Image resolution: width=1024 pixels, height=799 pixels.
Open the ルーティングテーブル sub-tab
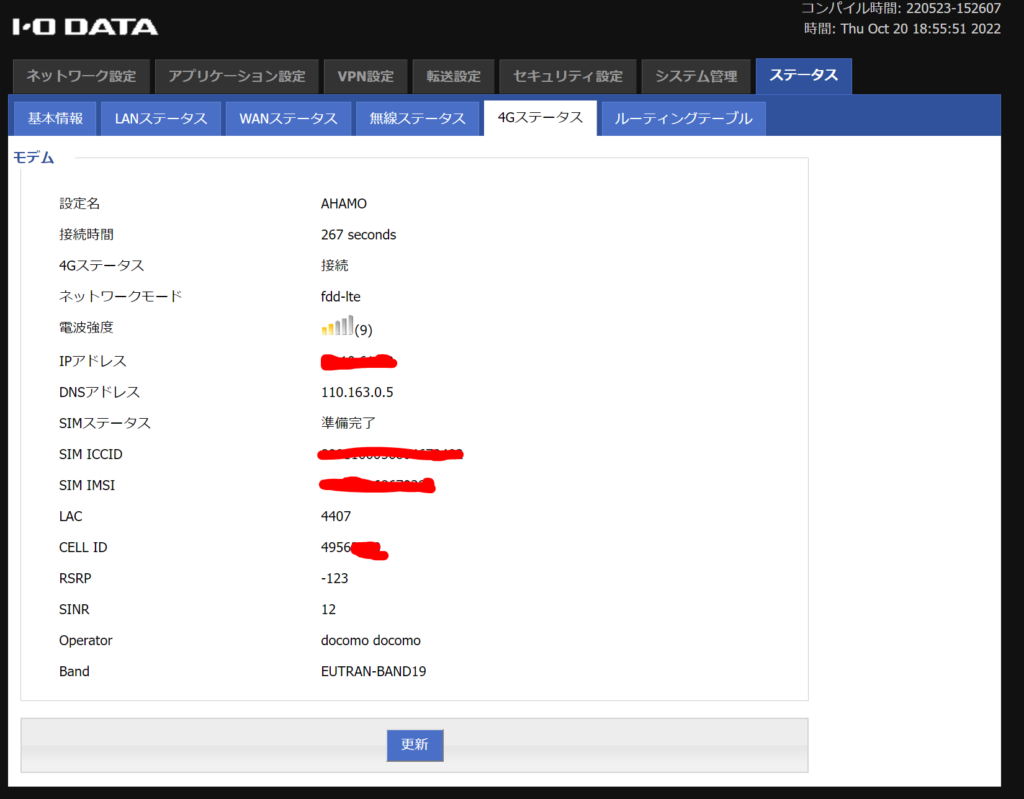(683, 118)
